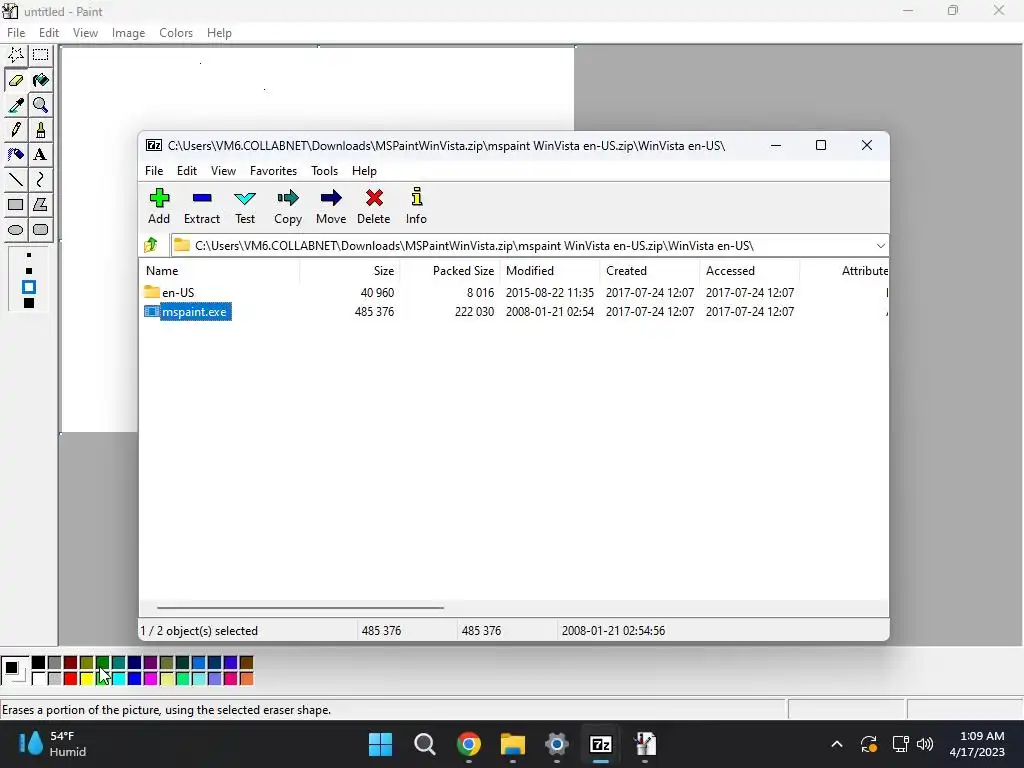Choose the smallest eraser size option

(29, 255)
